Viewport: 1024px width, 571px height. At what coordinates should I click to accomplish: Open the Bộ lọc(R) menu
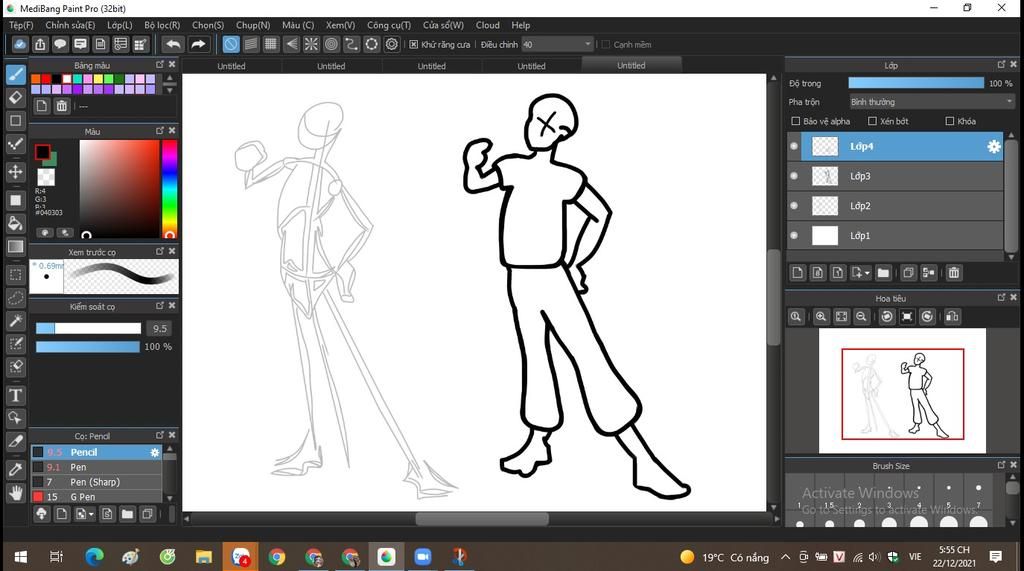coord(162,25)
